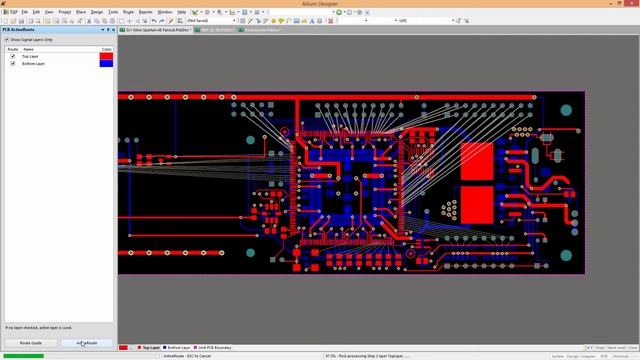Screen dimensions: 640x360
Task: Click the green progress bar in status bar
Action: [x=23, y=356]
